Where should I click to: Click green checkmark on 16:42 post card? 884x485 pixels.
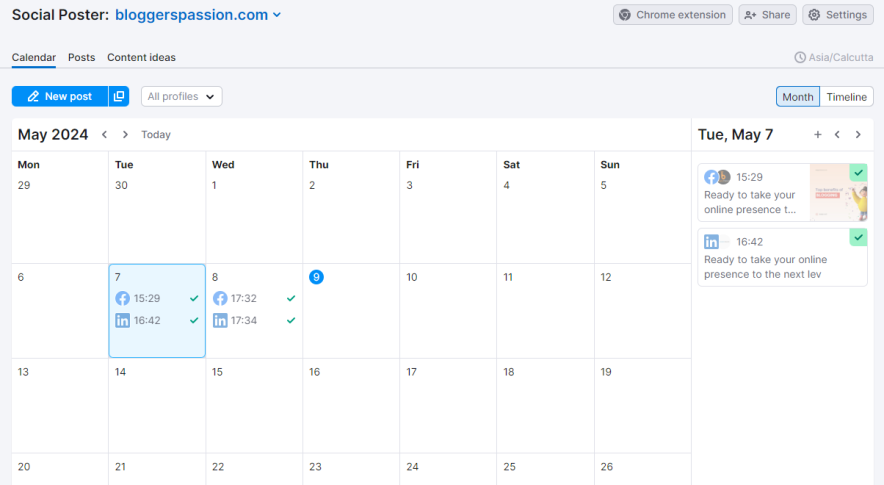(x=858, y=237)
